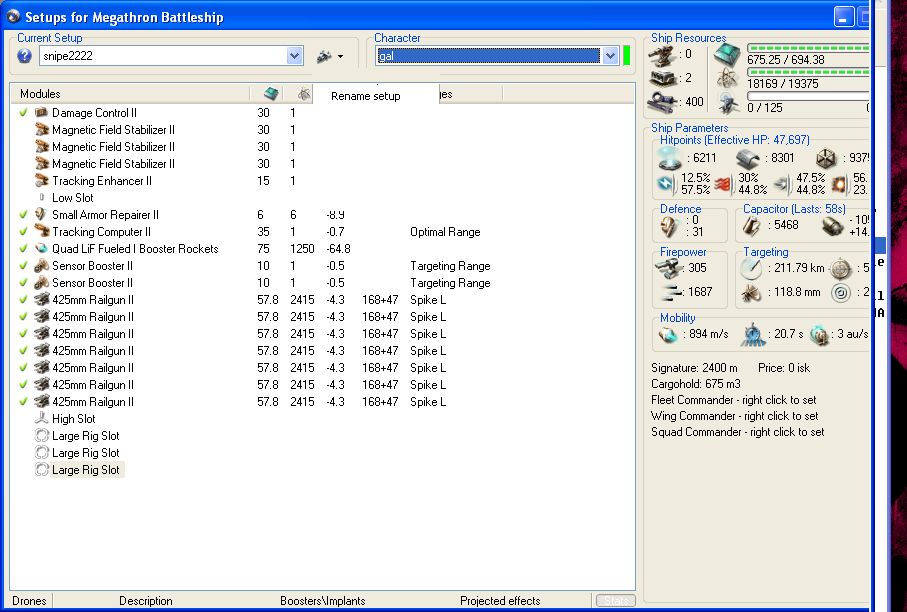The height and width of the screenshot is (612, 907).
Task: Deactivate Quad LiF Fueled I Booster Rockets checkmark
Action: point(23,249)
